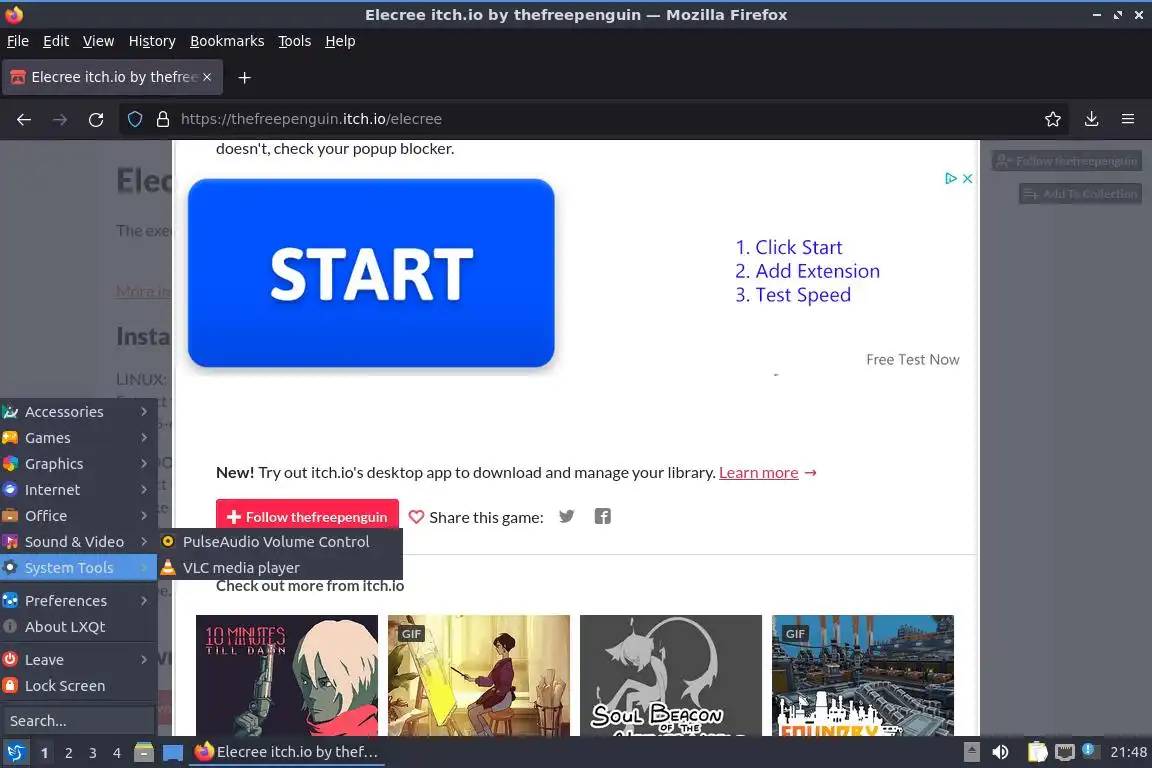1152x768 pixels.
Task: Close the advertisement with its X icon
Action: tap(968, 179)
